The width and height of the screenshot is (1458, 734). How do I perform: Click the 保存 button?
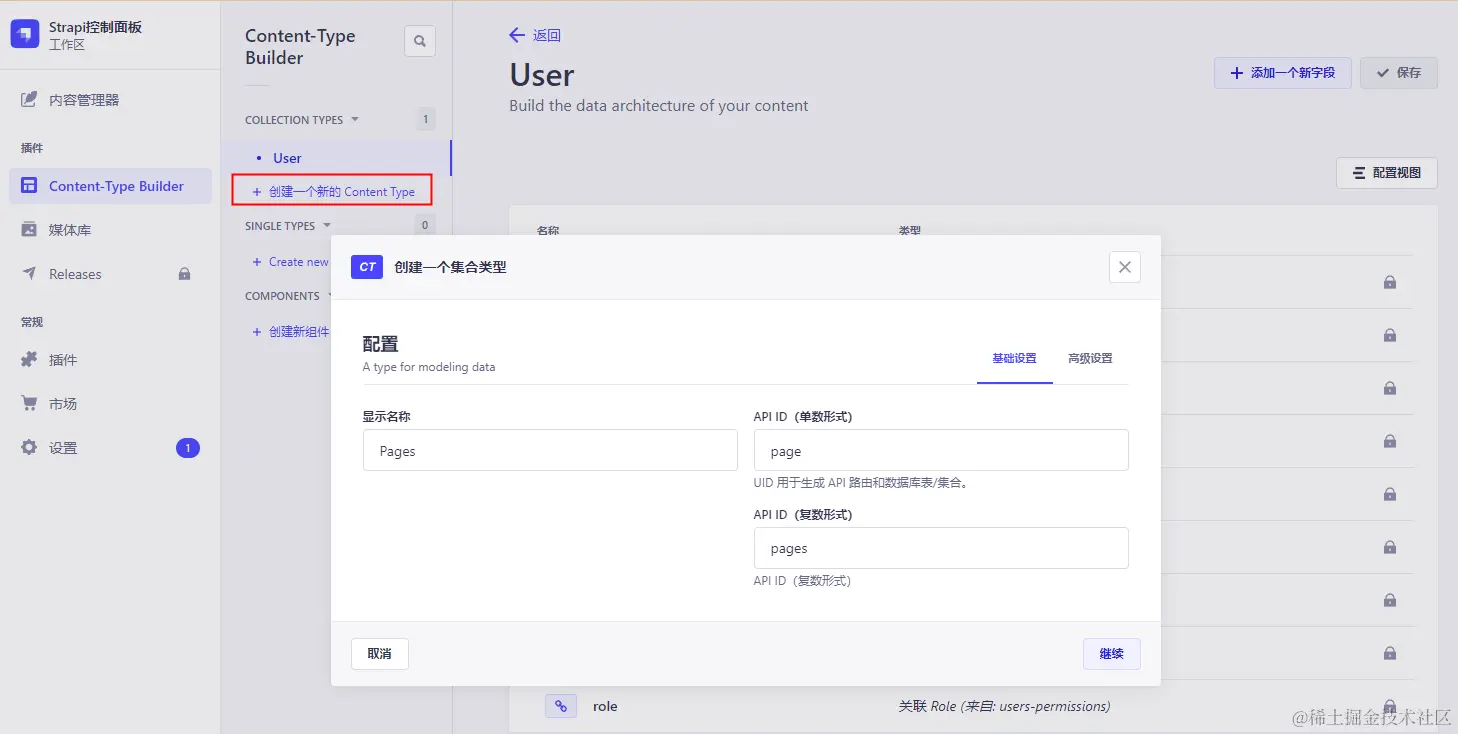pyautogui.click(x=1399, y=73)
